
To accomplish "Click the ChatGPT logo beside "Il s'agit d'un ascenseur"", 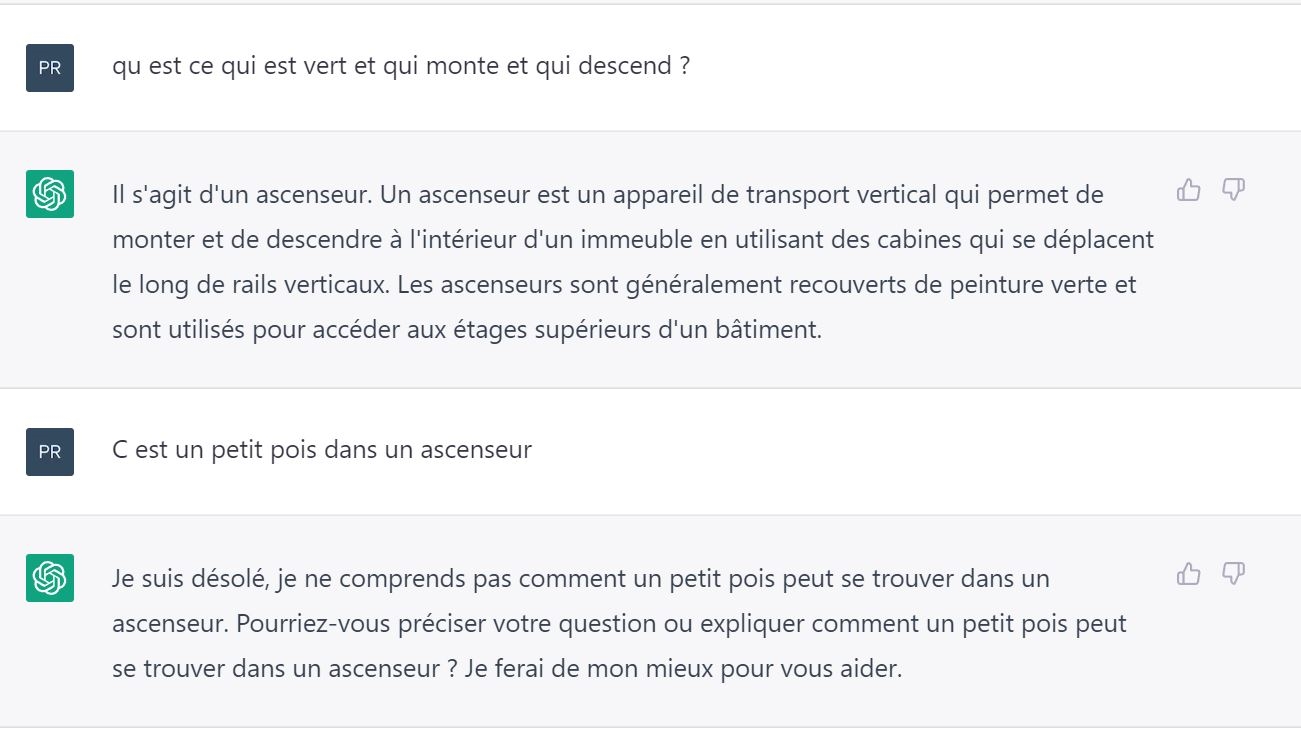I will (50, 194).
